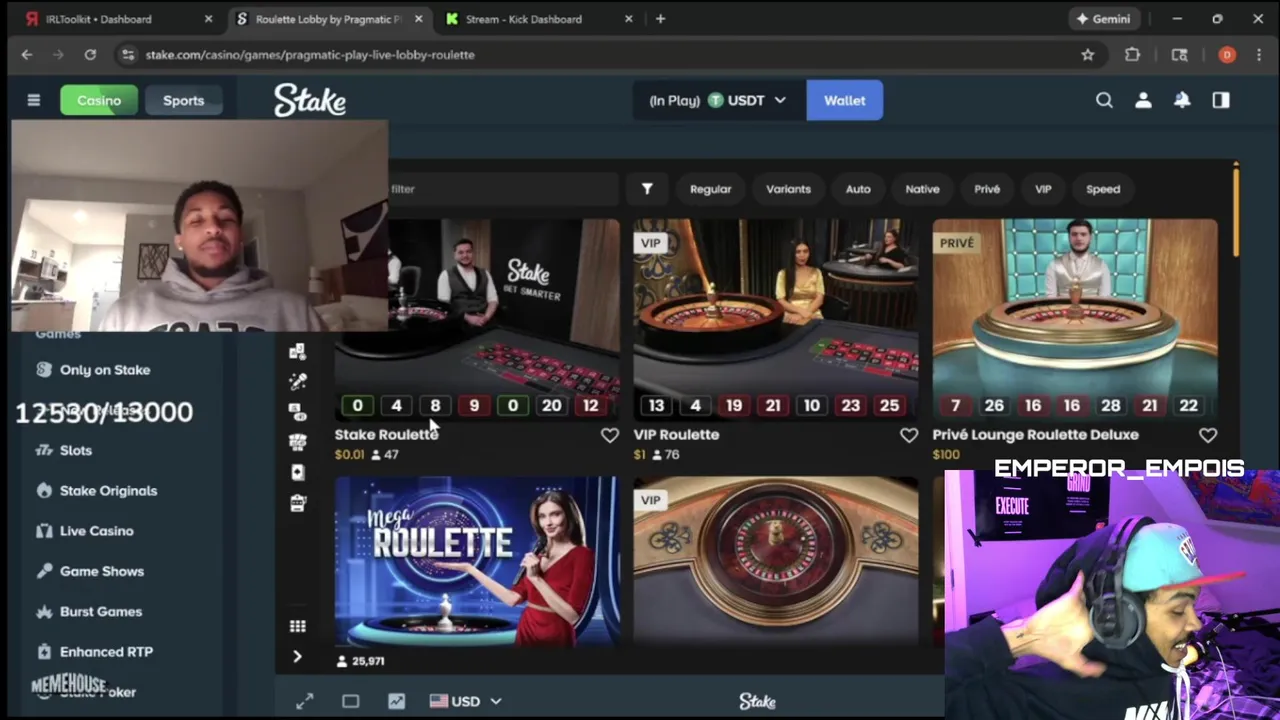The image size is (1280, 720).
Task: Favorite Stake Roulette with heart icon
Action: 609,435
